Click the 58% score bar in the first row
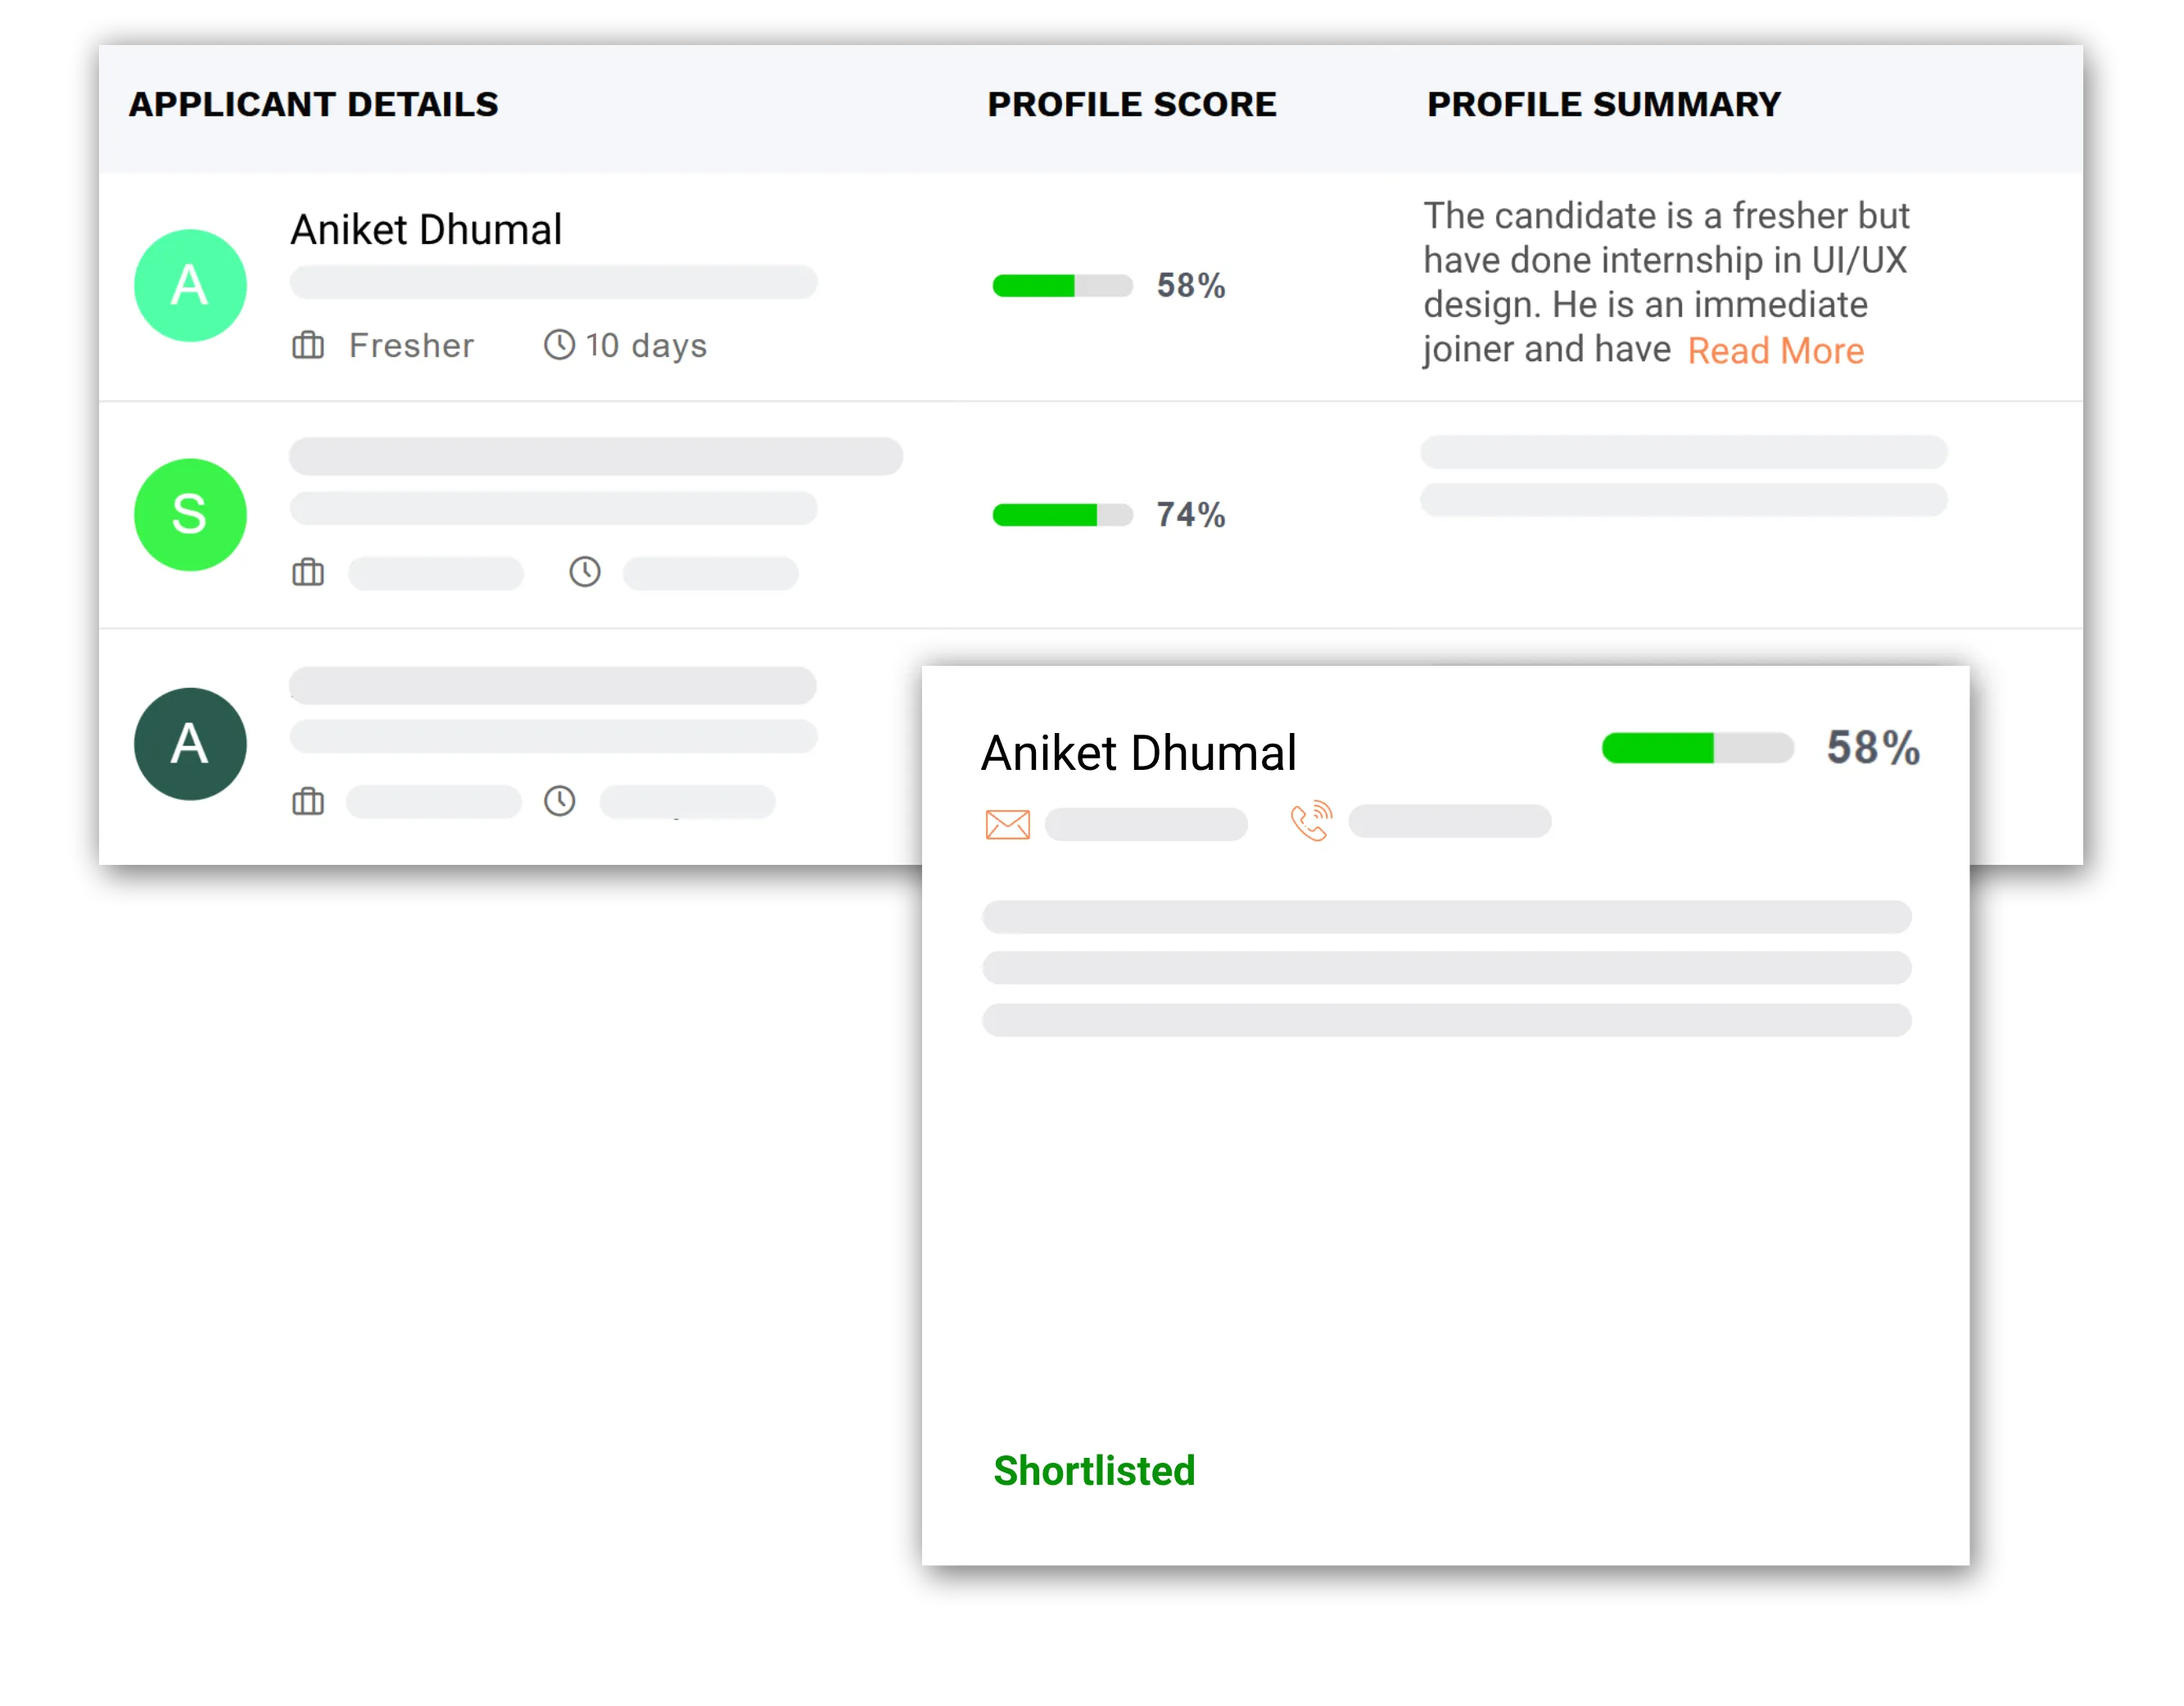Image resolution: width=2184 pixels, height=1706 pixels. (1062, 286)
